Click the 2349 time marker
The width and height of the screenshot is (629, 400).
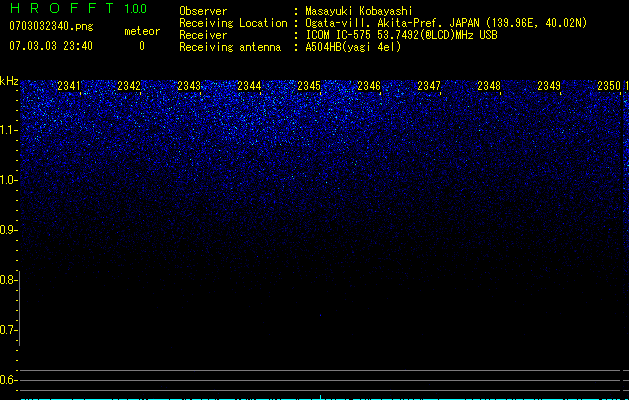coord(549,86)
